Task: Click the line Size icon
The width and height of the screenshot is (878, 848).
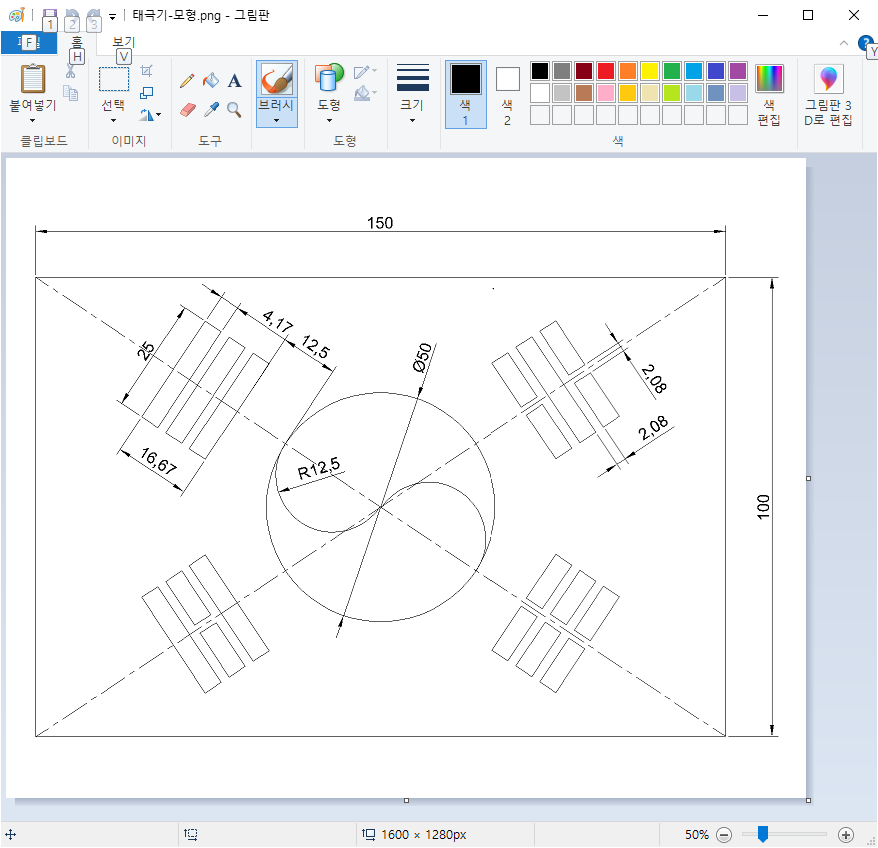Action: pos(413,77)
